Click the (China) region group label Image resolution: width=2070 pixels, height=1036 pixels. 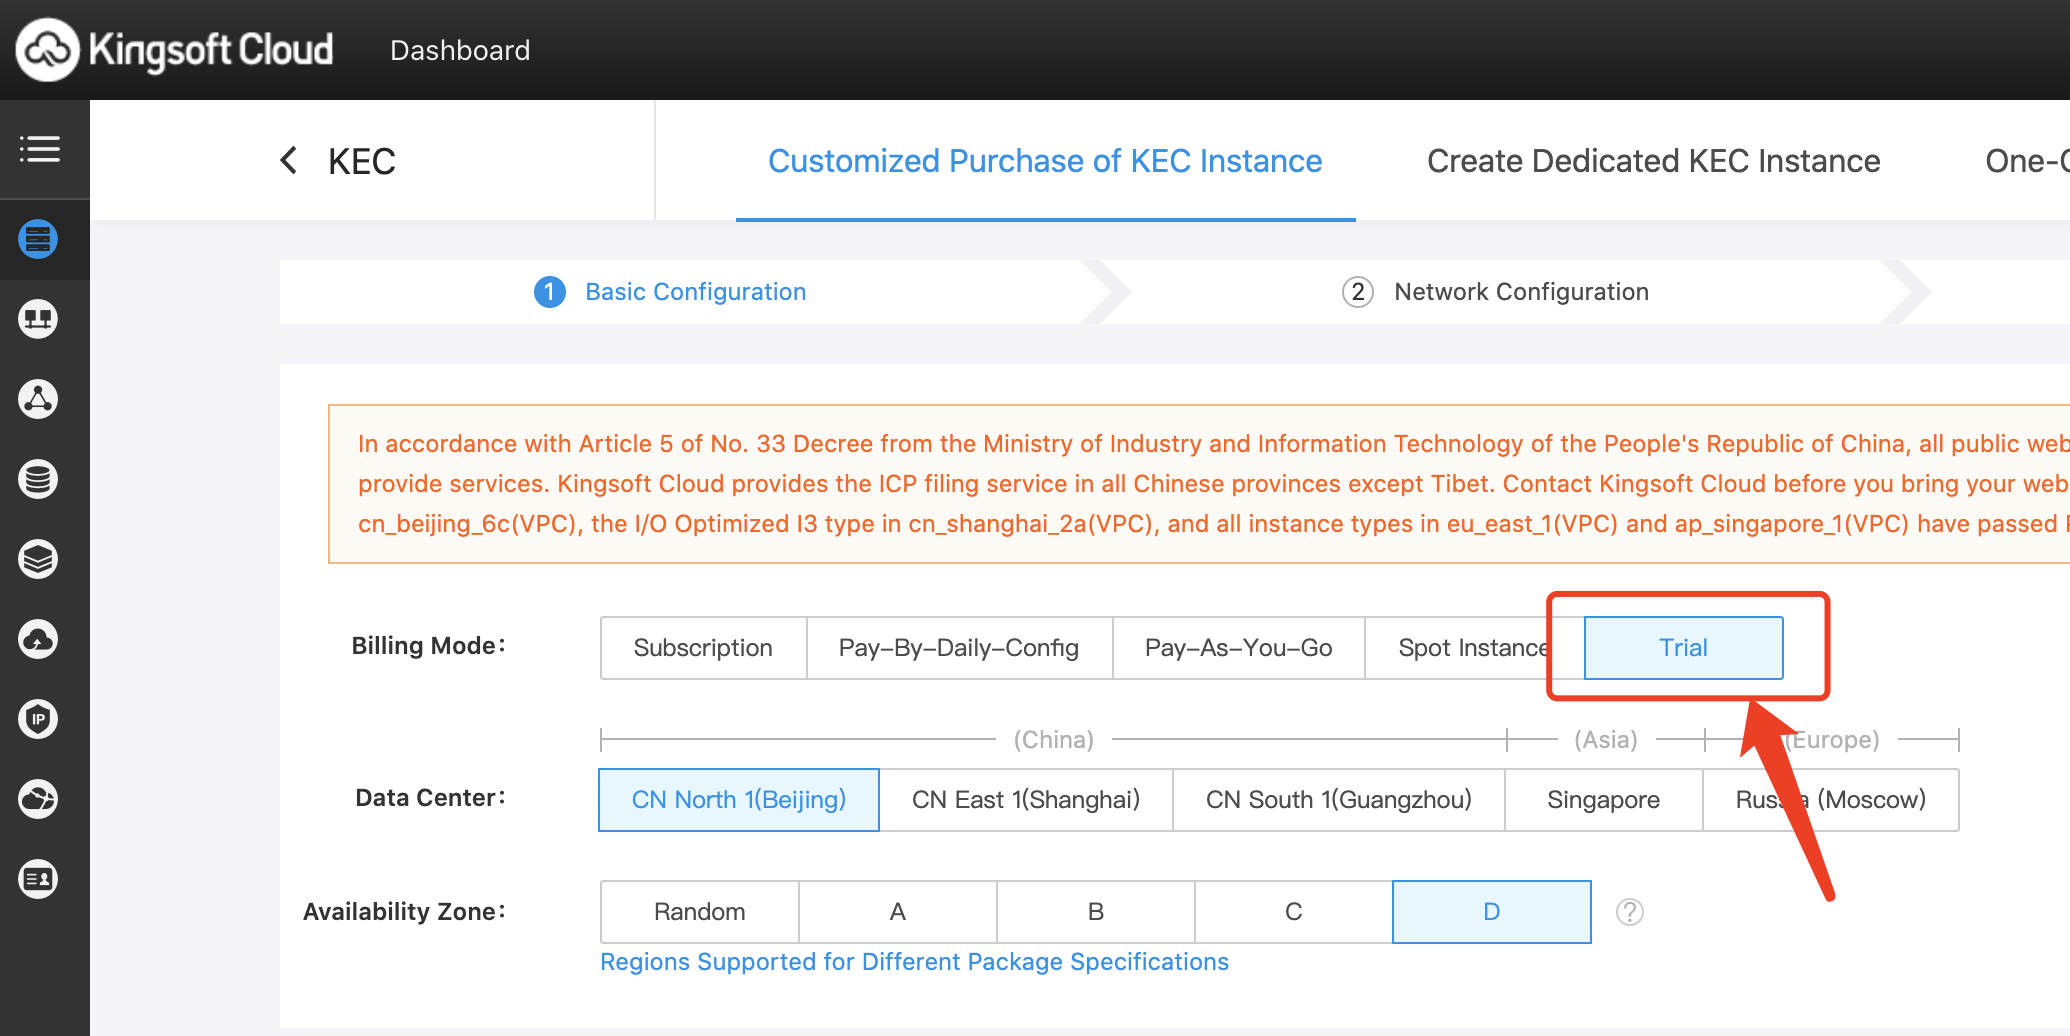(1054, 740)
